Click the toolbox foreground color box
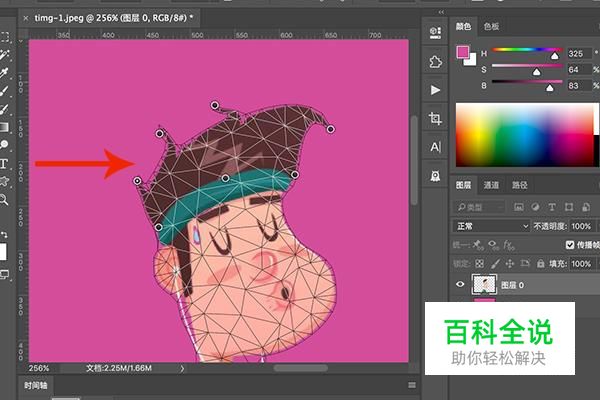Viewport: 600px width, 400px height. [x=3, y=252]
